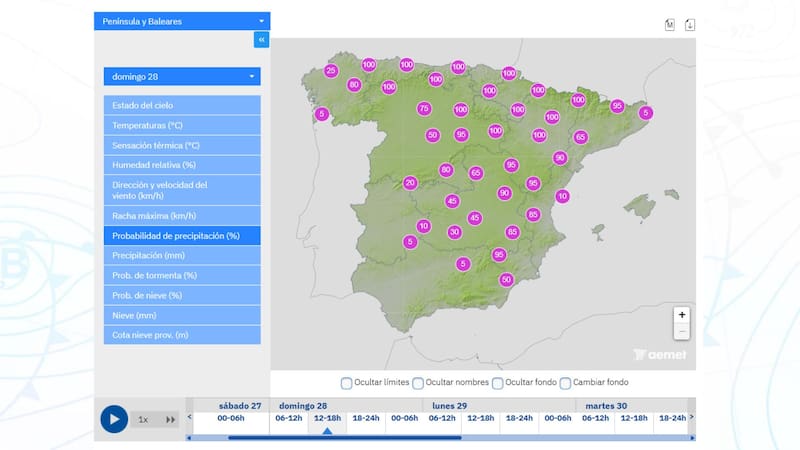Open the domingo 28 day dropdown
Screen dimensions: 800x450
click(182, 77)
